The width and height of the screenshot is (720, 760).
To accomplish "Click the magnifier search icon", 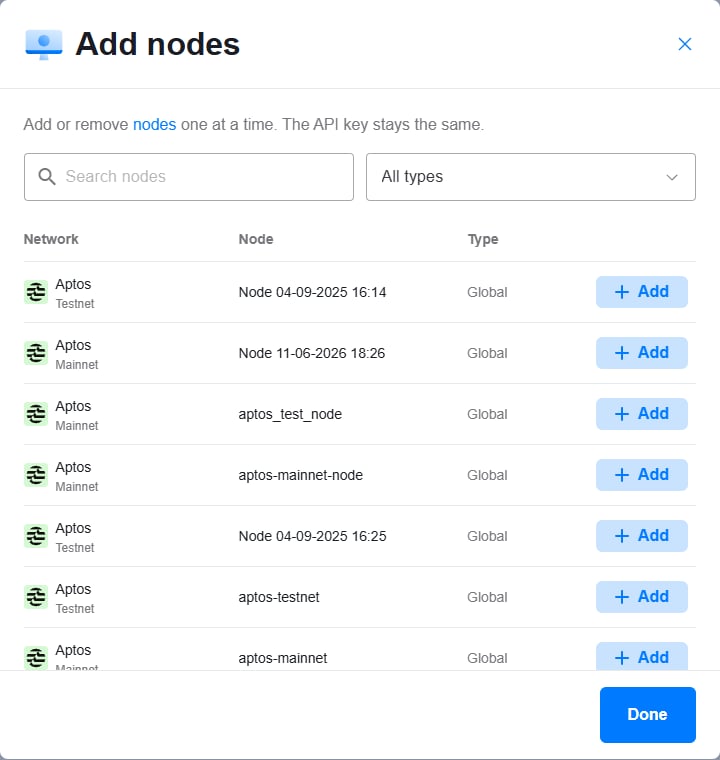I will tap(47, 176).
